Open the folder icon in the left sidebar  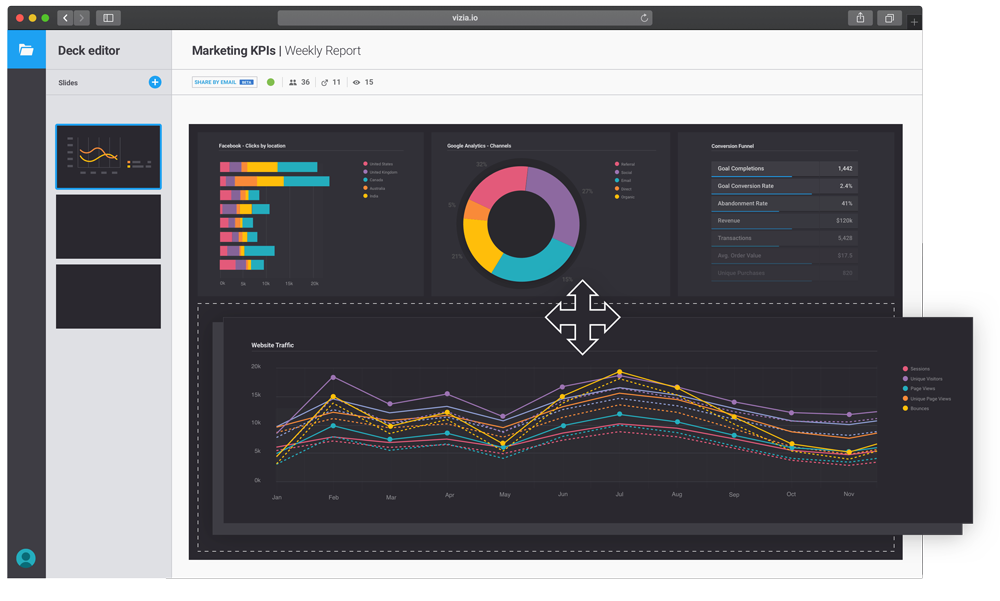pos(26,50)
